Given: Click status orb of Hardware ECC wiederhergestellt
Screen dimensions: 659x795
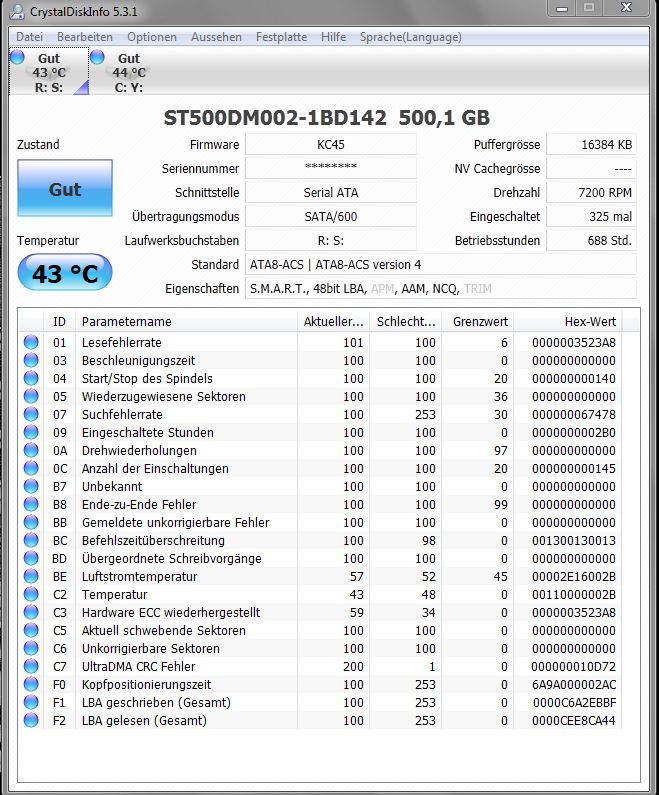Looking at the screenshot, I should pos(31,612).
